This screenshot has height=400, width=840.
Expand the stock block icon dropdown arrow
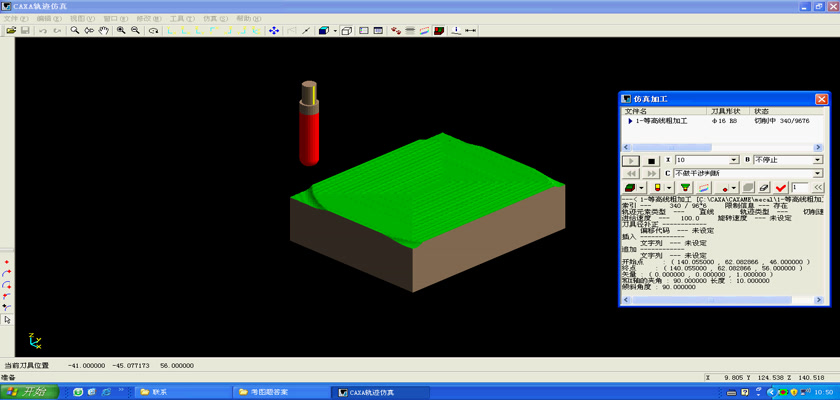coord(641,188)
